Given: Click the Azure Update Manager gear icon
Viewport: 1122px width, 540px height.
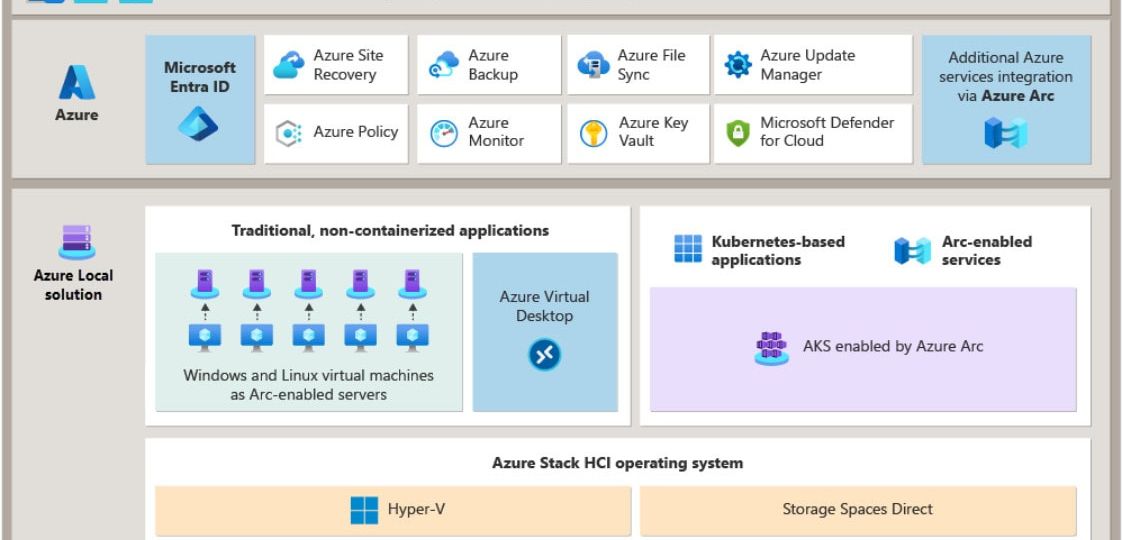Looking at the screenshot, I should pos(737,63).
